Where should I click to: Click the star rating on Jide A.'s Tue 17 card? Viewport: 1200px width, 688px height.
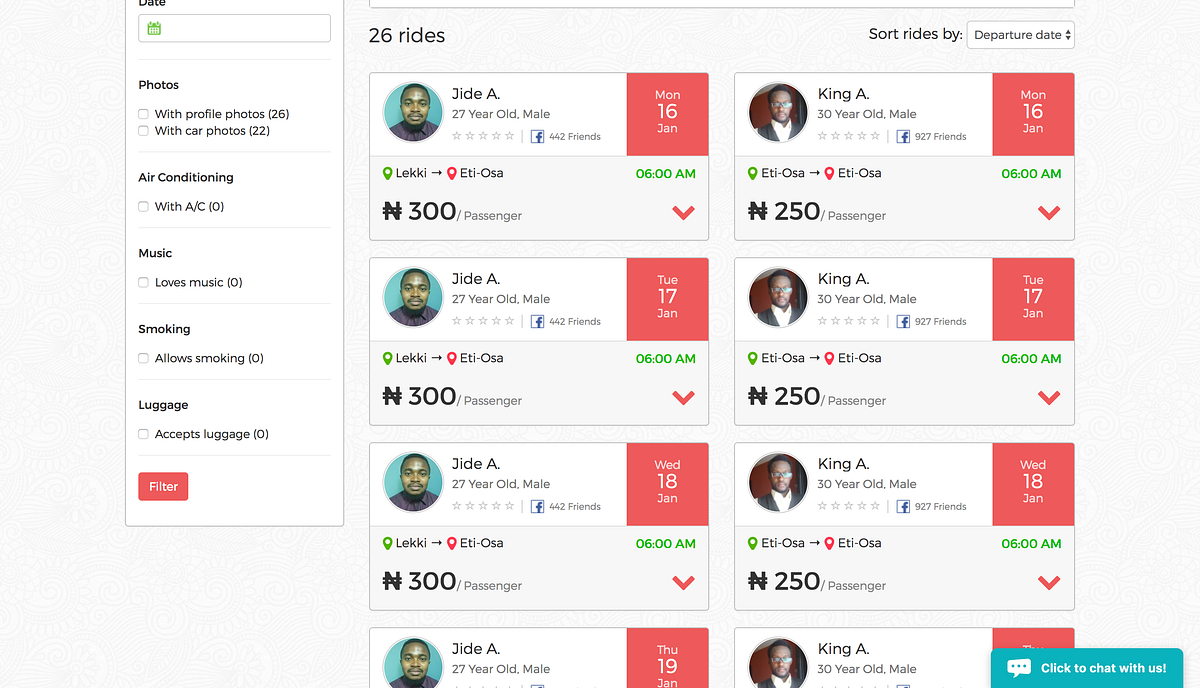(x=483, y=321)
